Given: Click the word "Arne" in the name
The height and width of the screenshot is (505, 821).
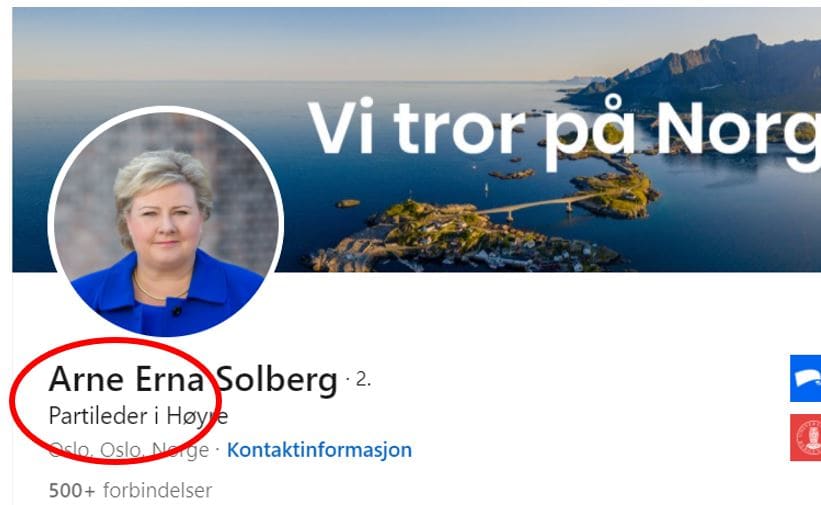Looking at the screenshot, I should (86, 379).
